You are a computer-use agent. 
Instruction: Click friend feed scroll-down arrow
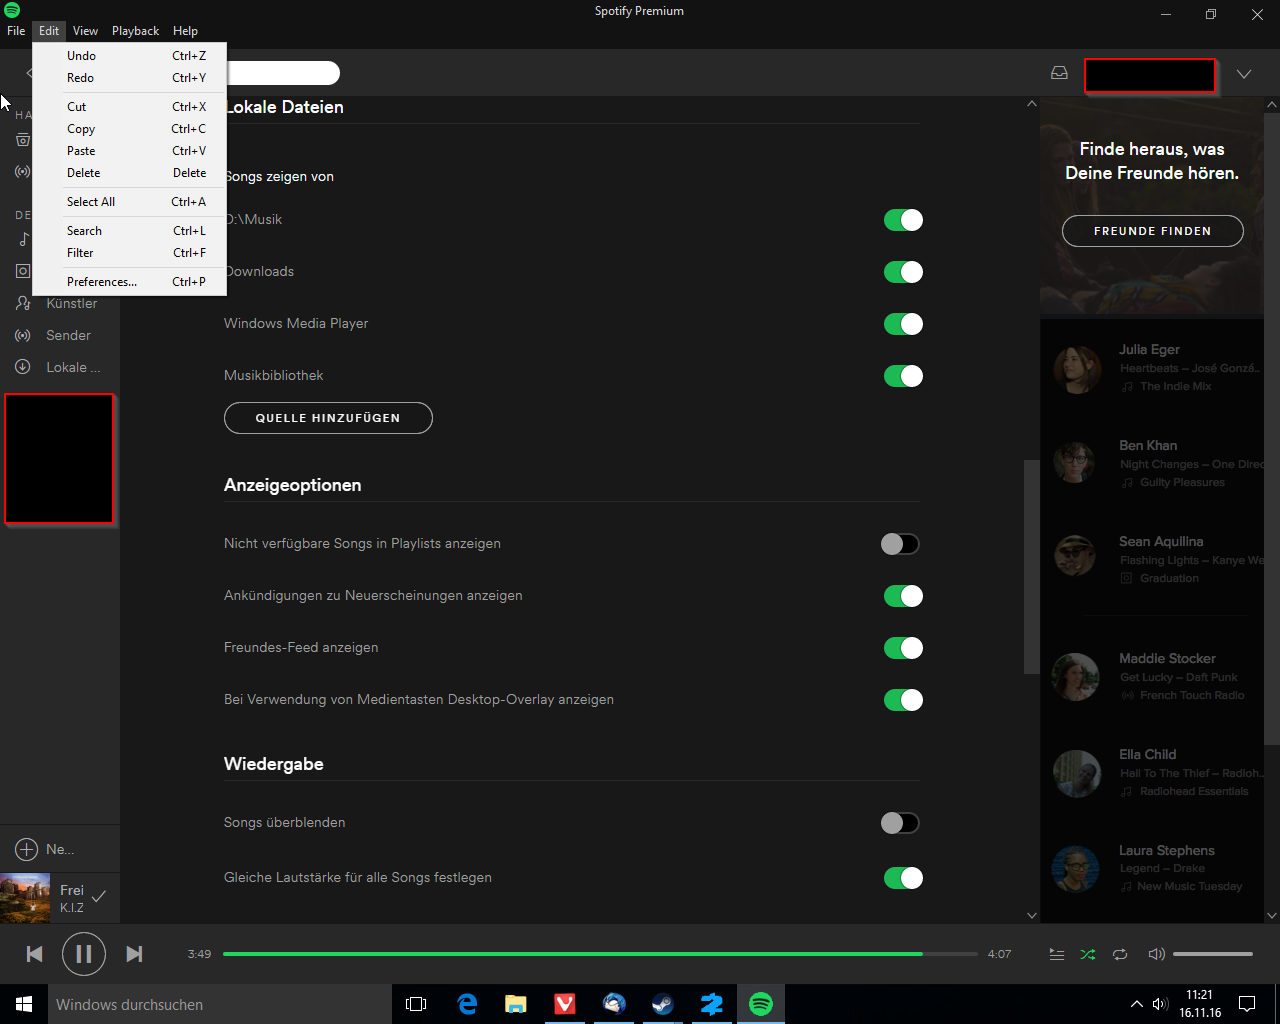point(1272,915)
